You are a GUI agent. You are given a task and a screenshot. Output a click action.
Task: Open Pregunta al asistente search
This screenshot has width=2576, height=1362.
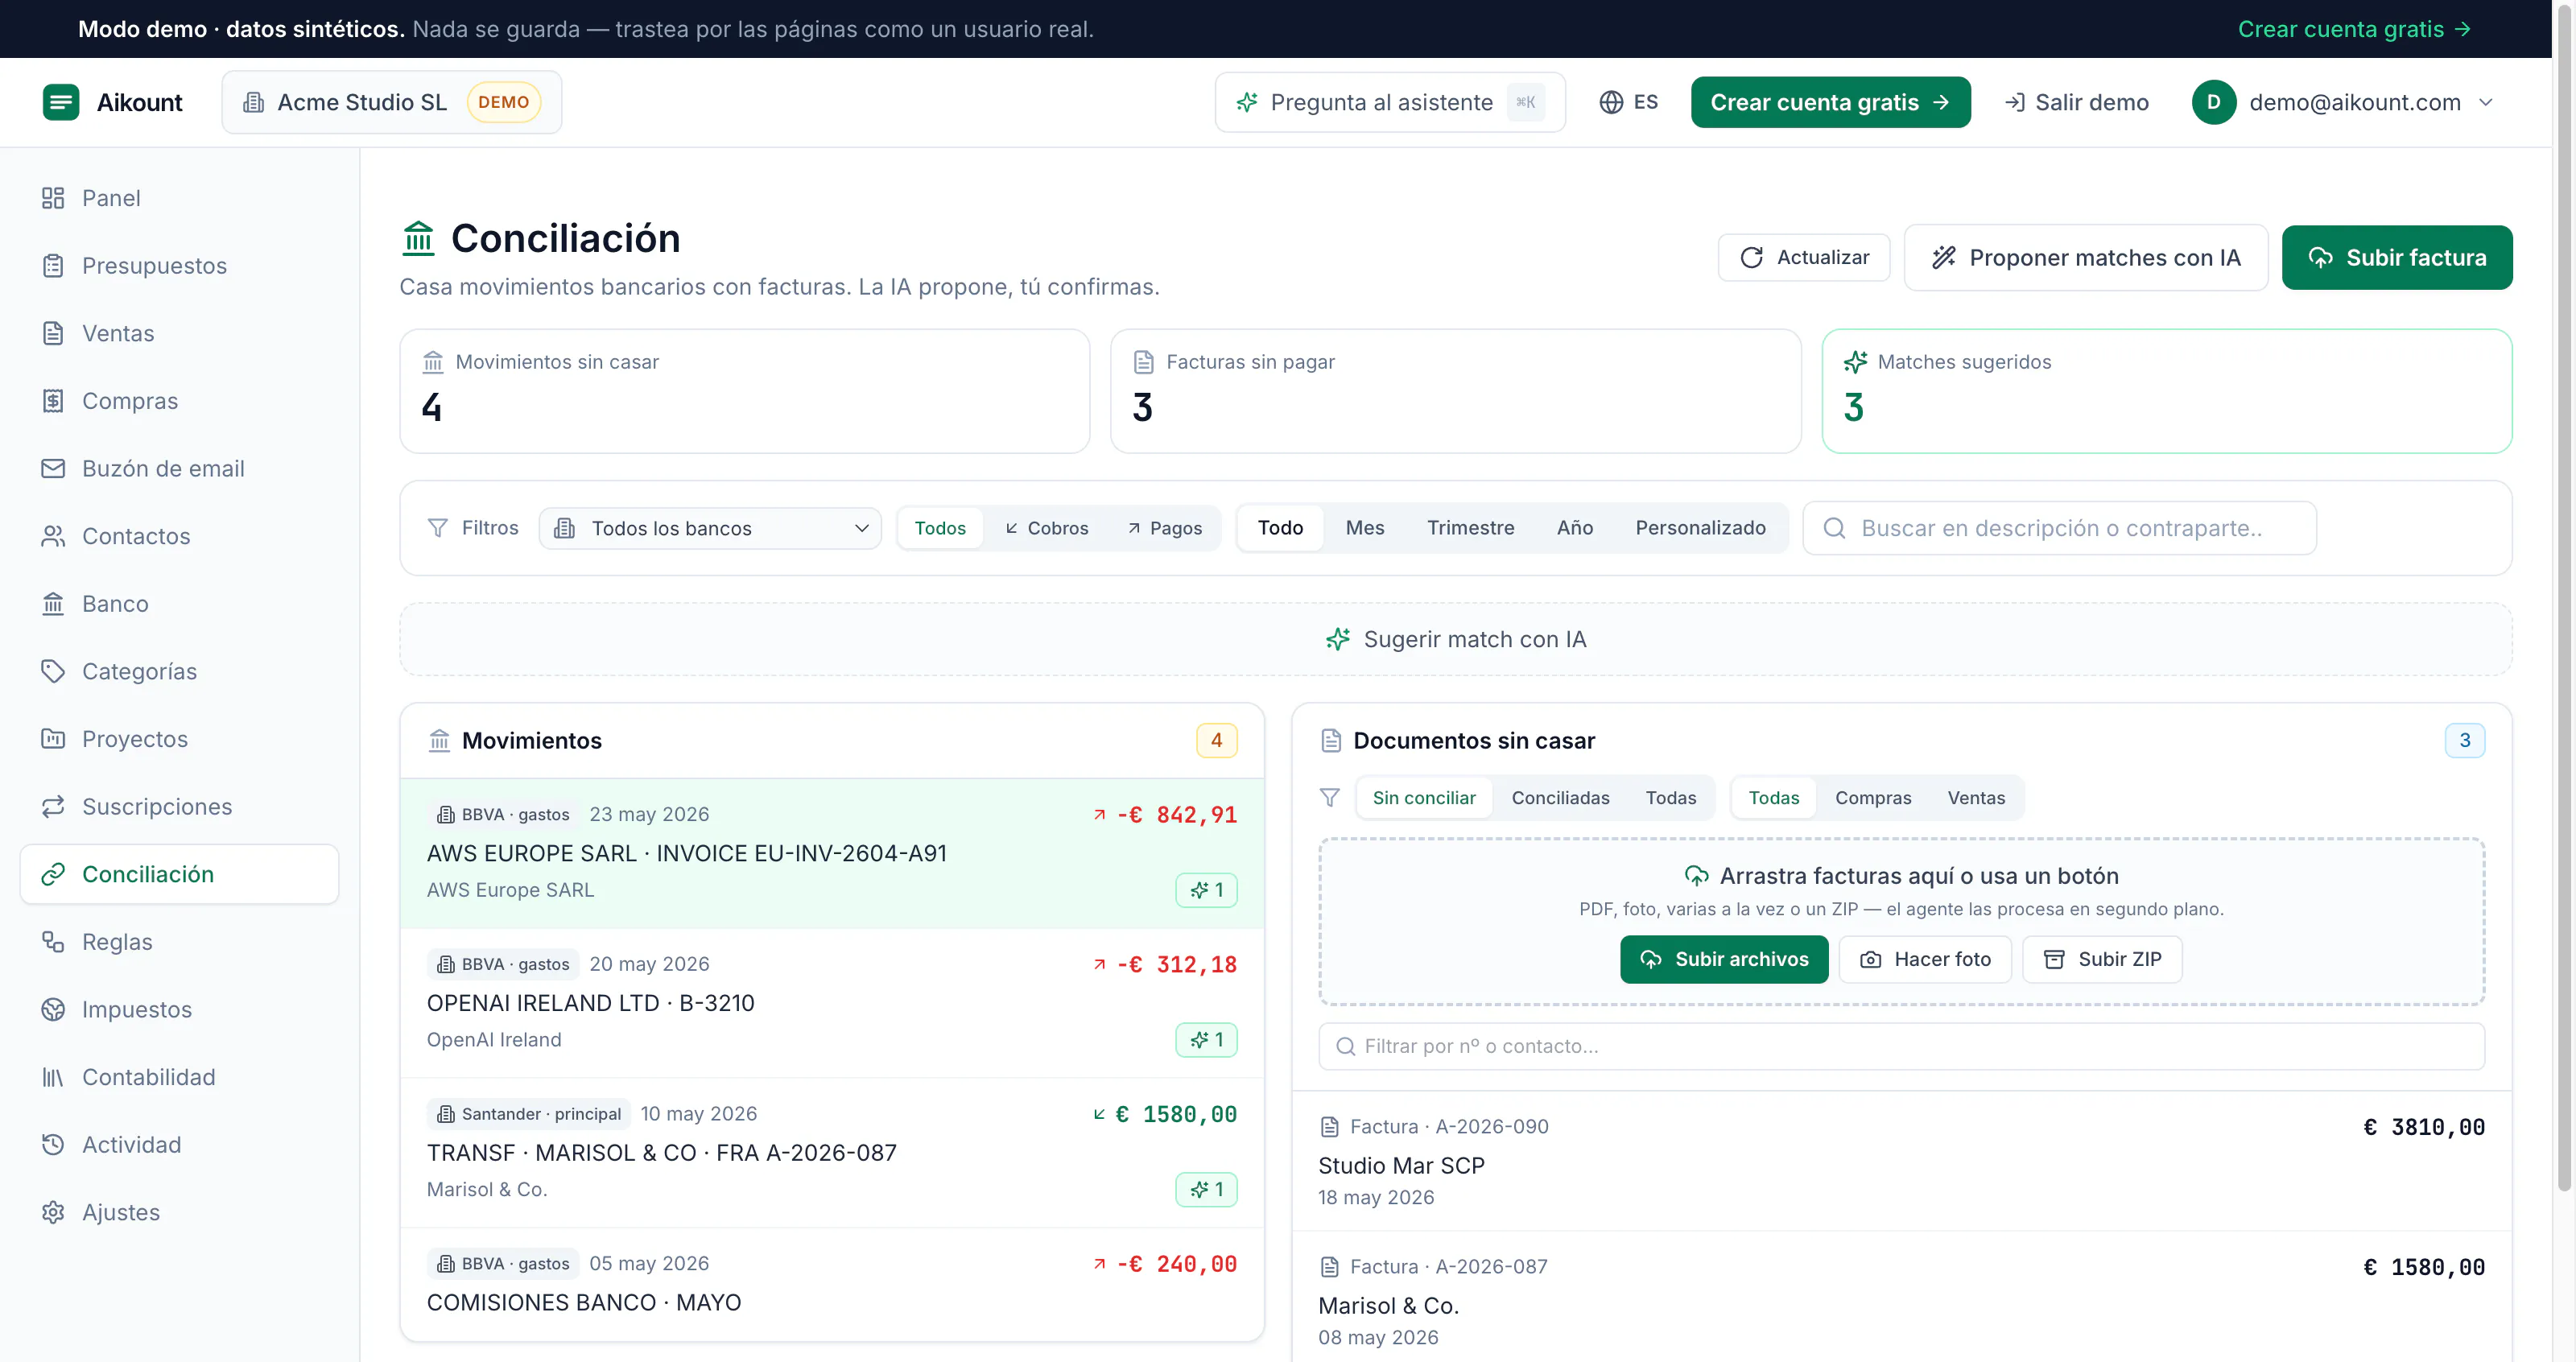tap(1390, 102)
